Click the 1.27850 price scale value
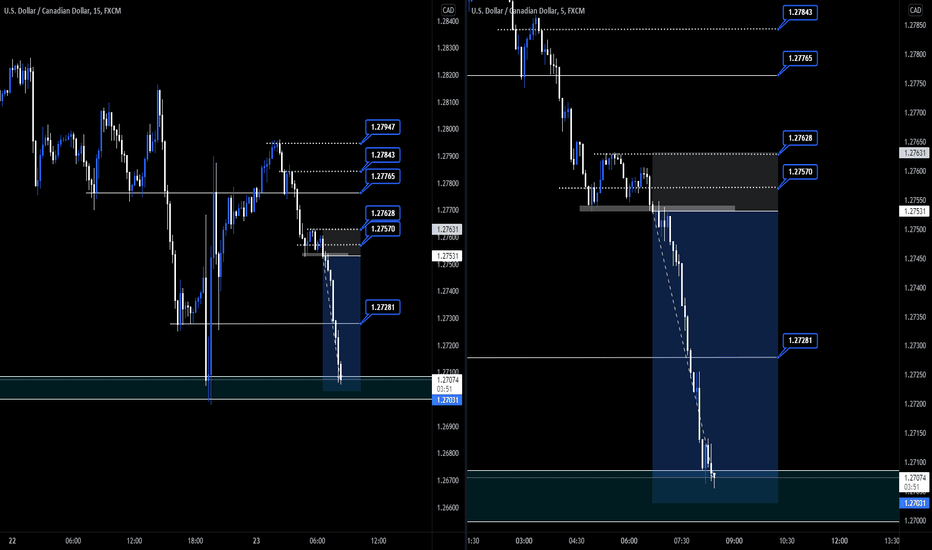The image size is (932, 550). point(915,26)
